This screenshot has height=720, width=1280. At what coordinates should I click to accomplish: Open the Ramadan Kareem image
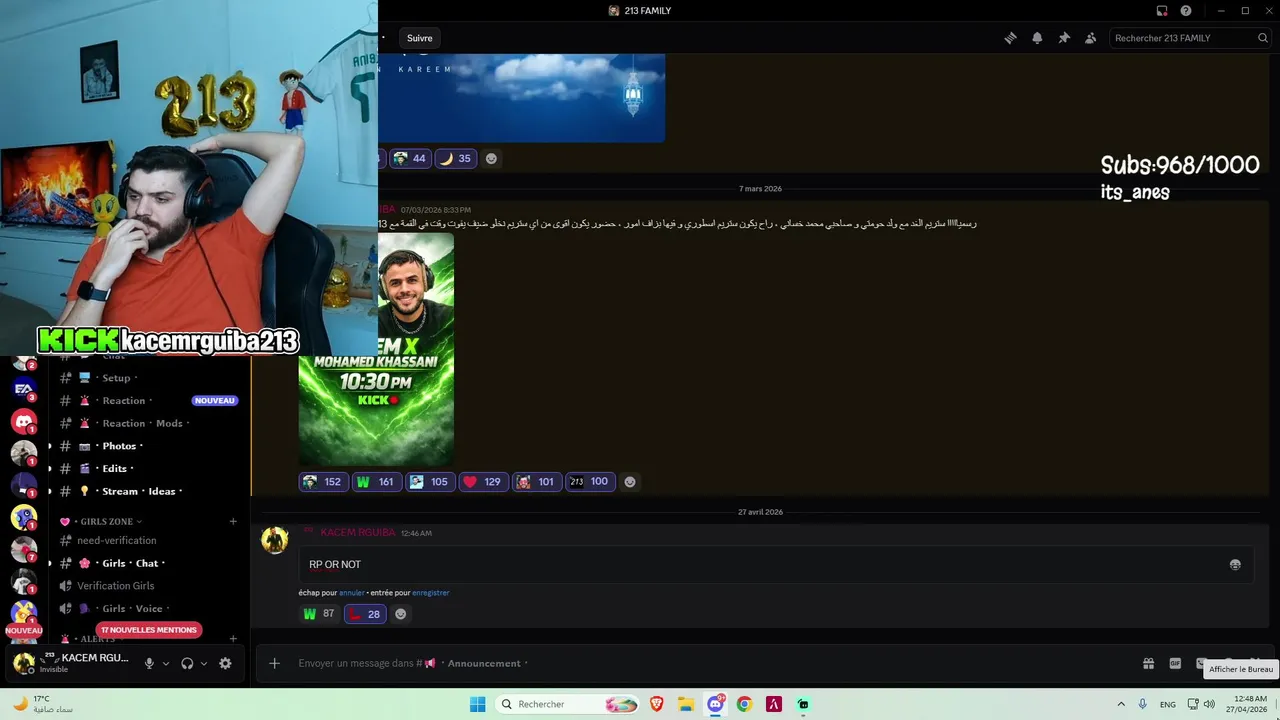(x=521, y=98)
